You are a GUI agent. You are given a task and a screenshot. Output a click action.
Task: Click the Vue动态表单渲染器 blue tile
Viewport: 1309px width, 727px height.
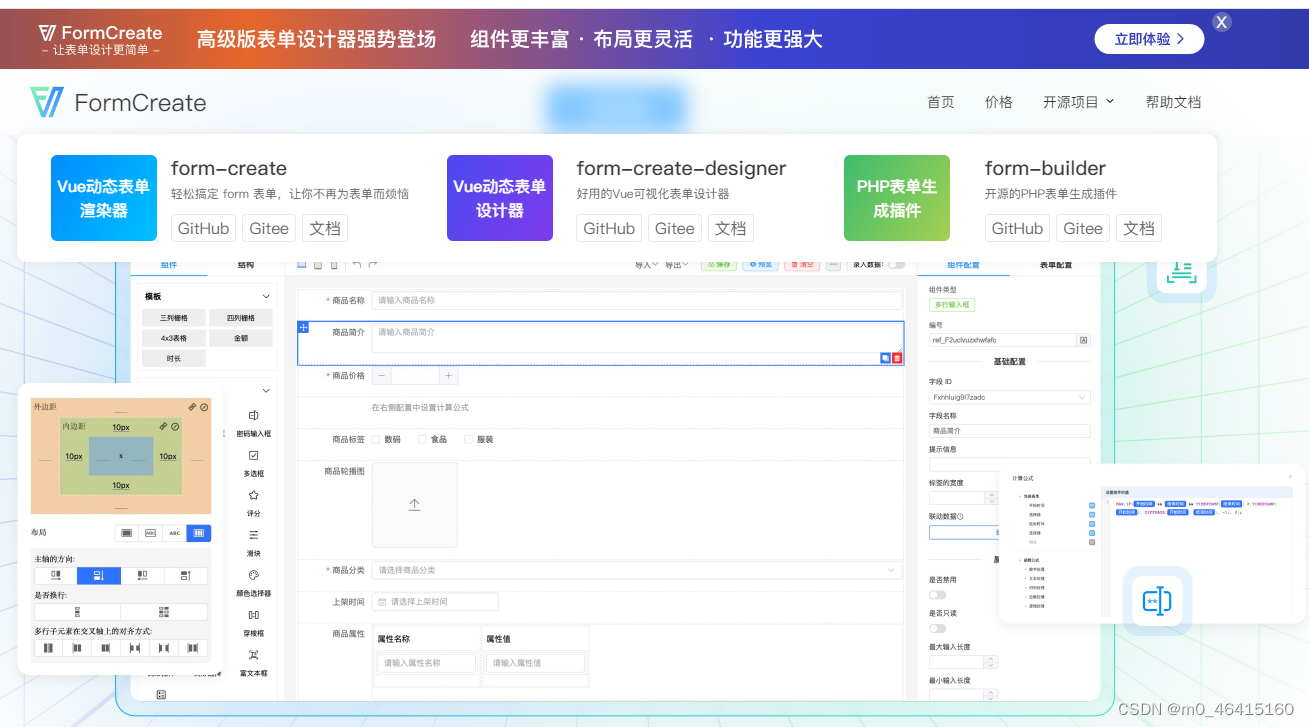click(x=104, y=198)
